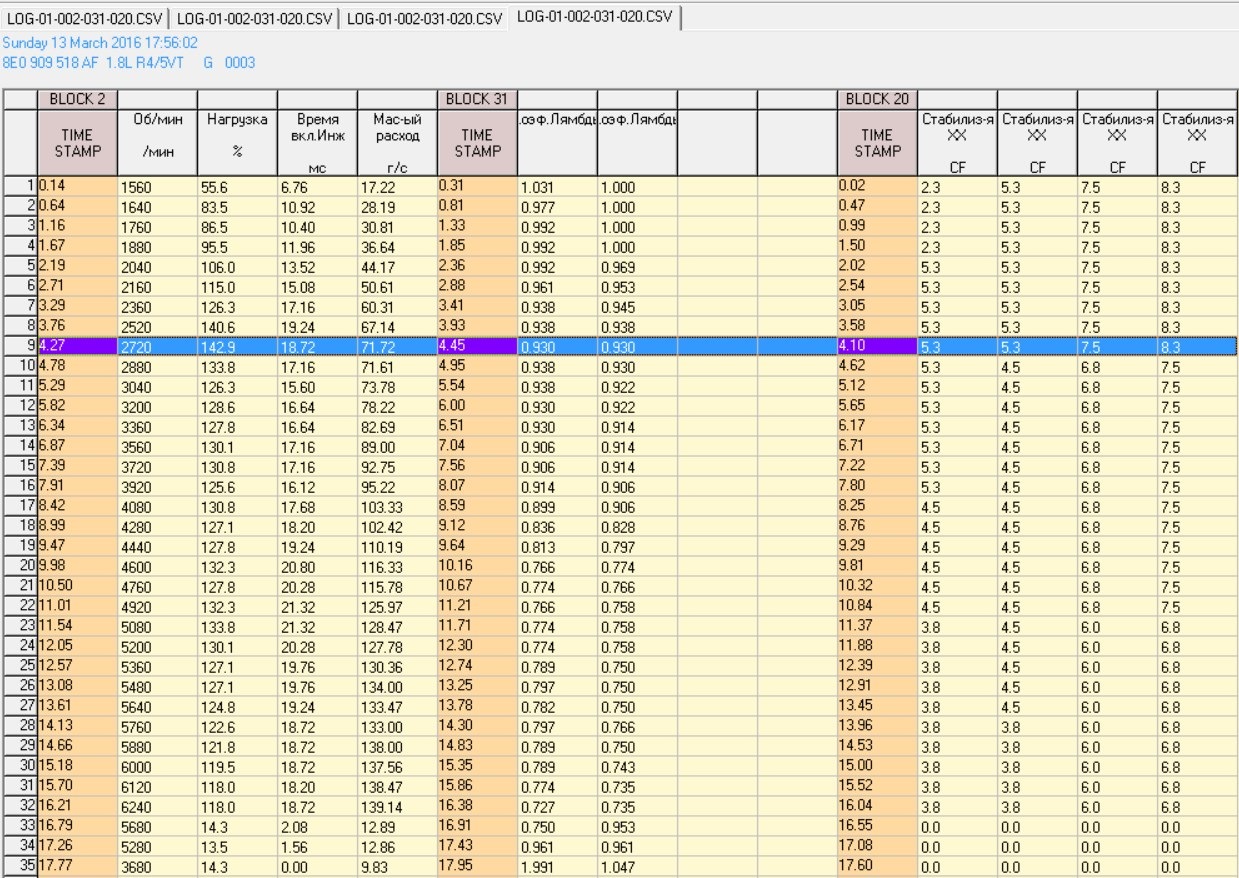Click the load cell showing 55.6

(x=238, y=187)
